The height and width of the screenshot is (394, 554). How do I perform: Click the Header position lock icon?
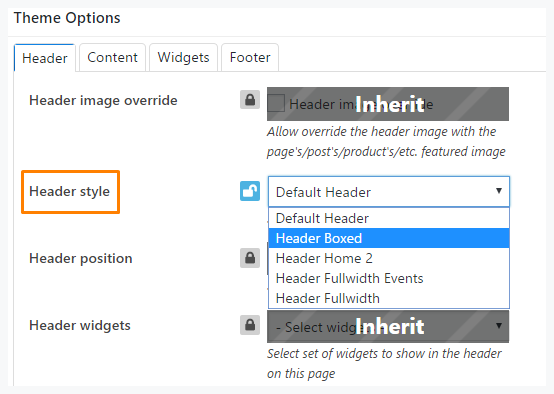[250, 258]
